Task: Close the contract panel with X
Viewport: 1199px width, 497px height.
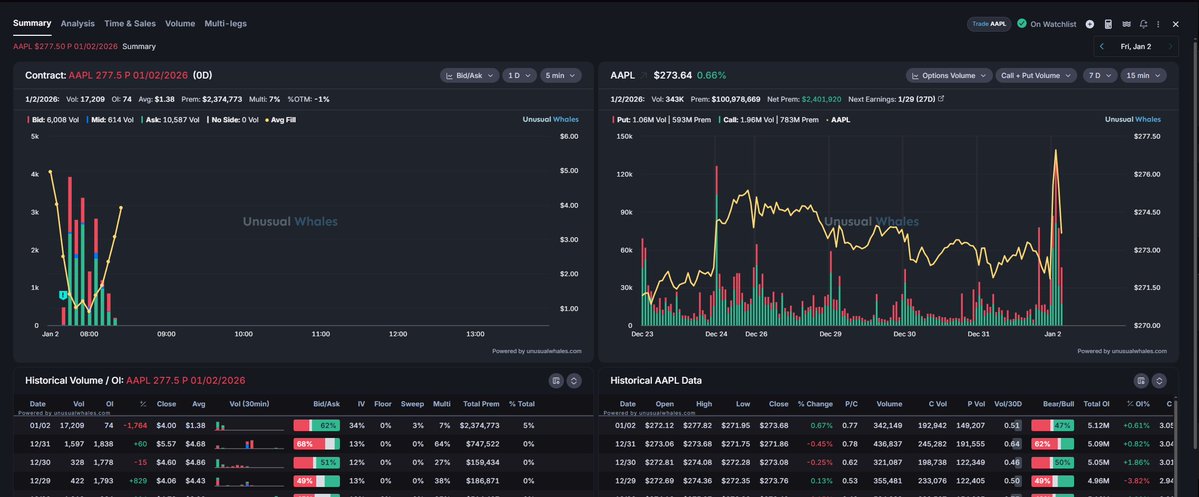Action: pos(1176,24)
